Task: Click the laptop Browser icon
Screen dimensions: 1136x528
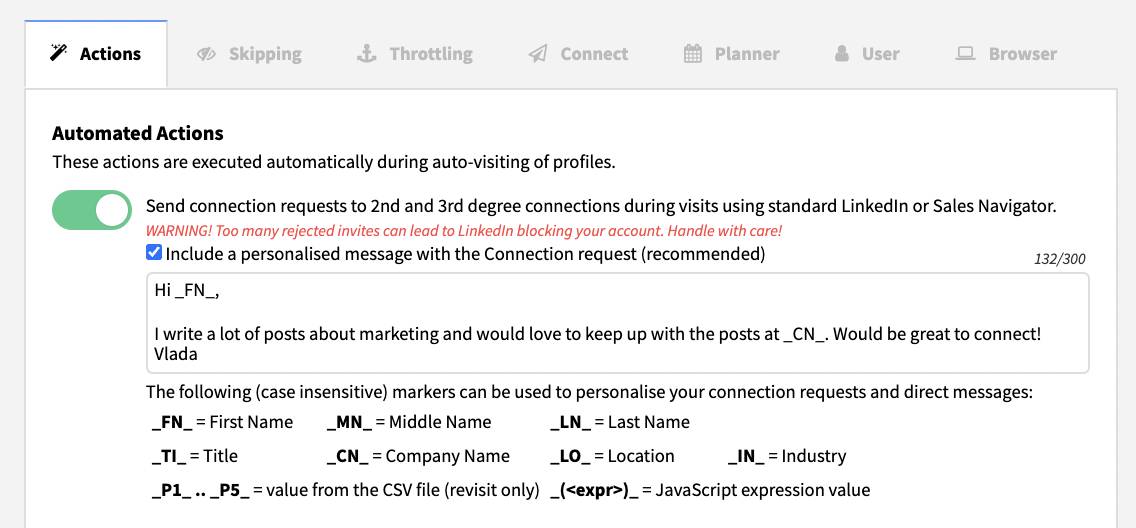Action: pos(965,54)
